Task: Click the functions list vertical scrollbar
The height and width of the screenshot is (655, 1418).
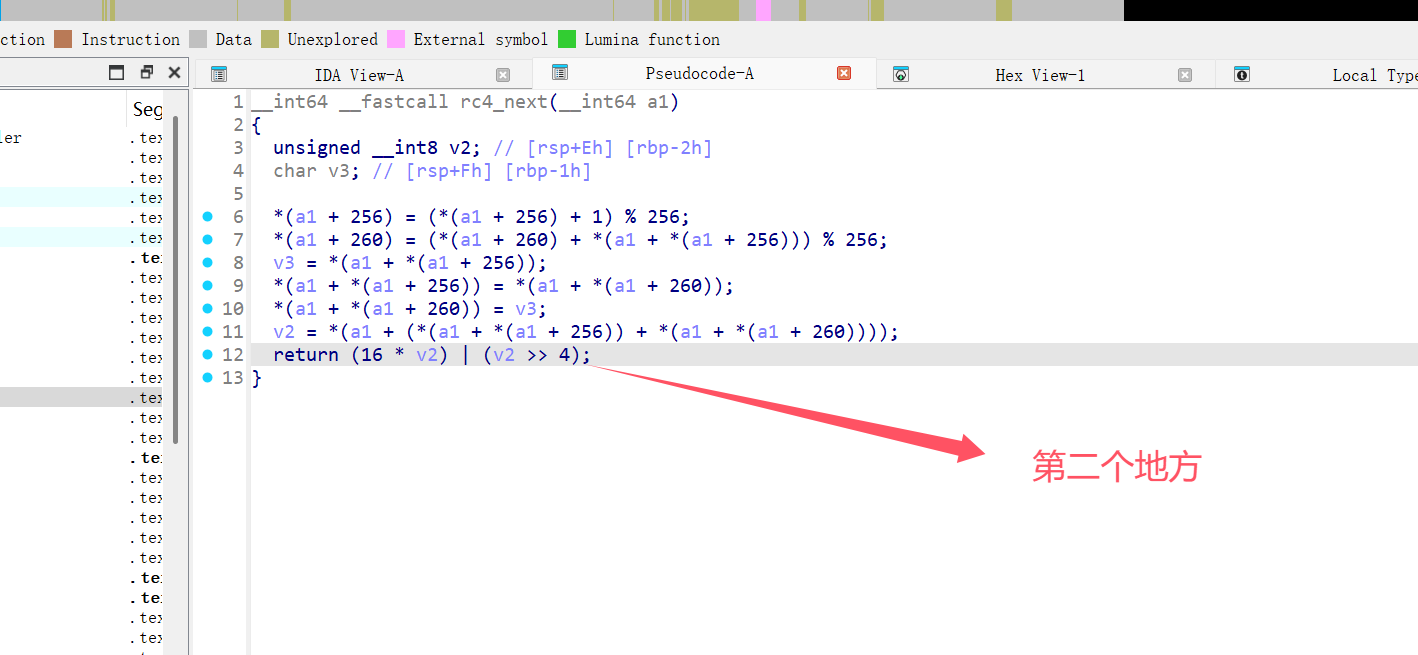Action: (x=176, y=280)
